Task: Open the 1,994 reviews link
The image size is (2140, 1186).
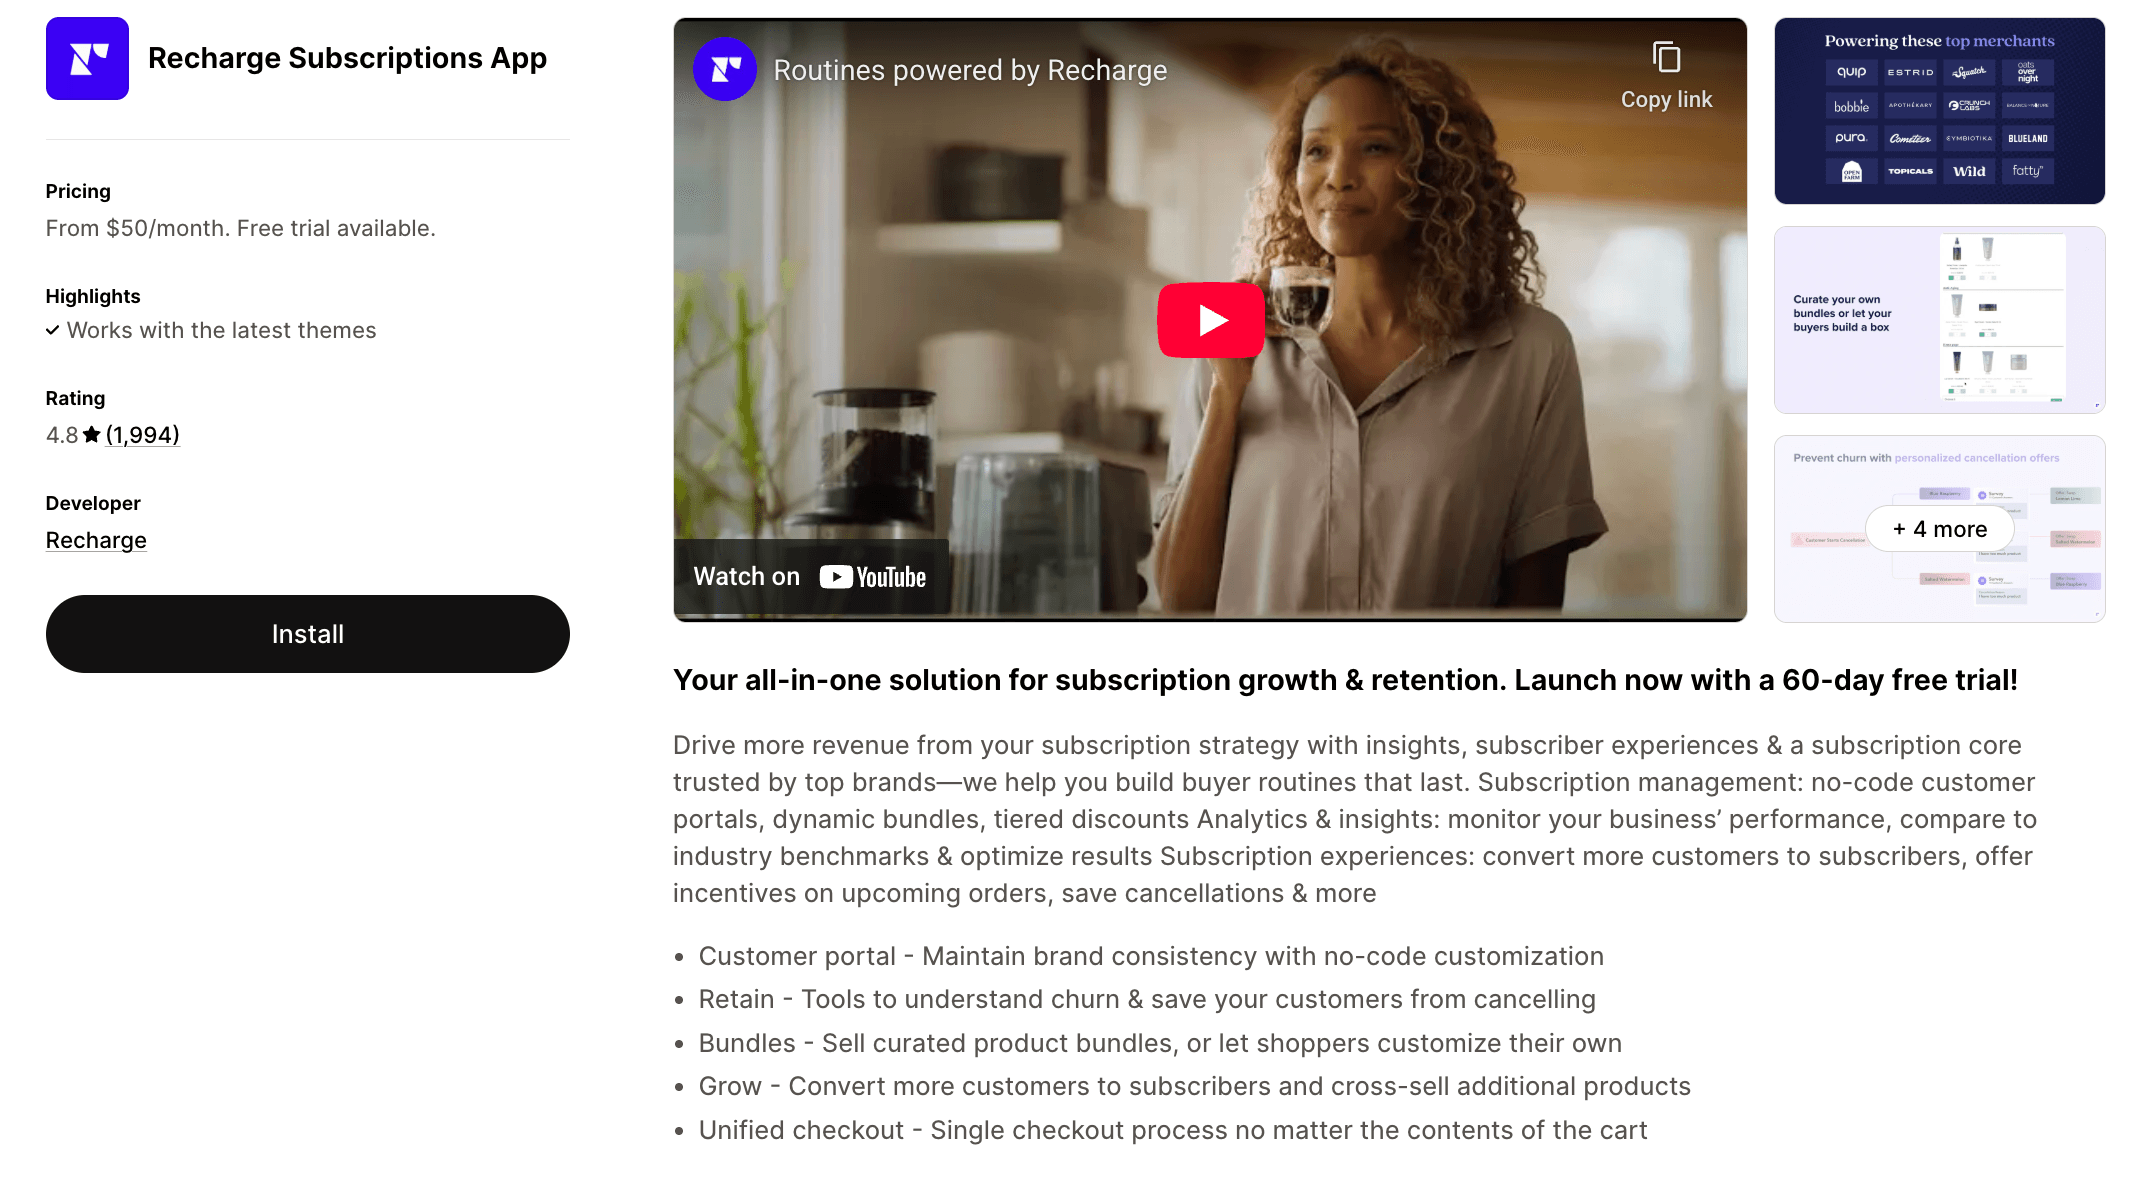Action: [x=143, y=435]
